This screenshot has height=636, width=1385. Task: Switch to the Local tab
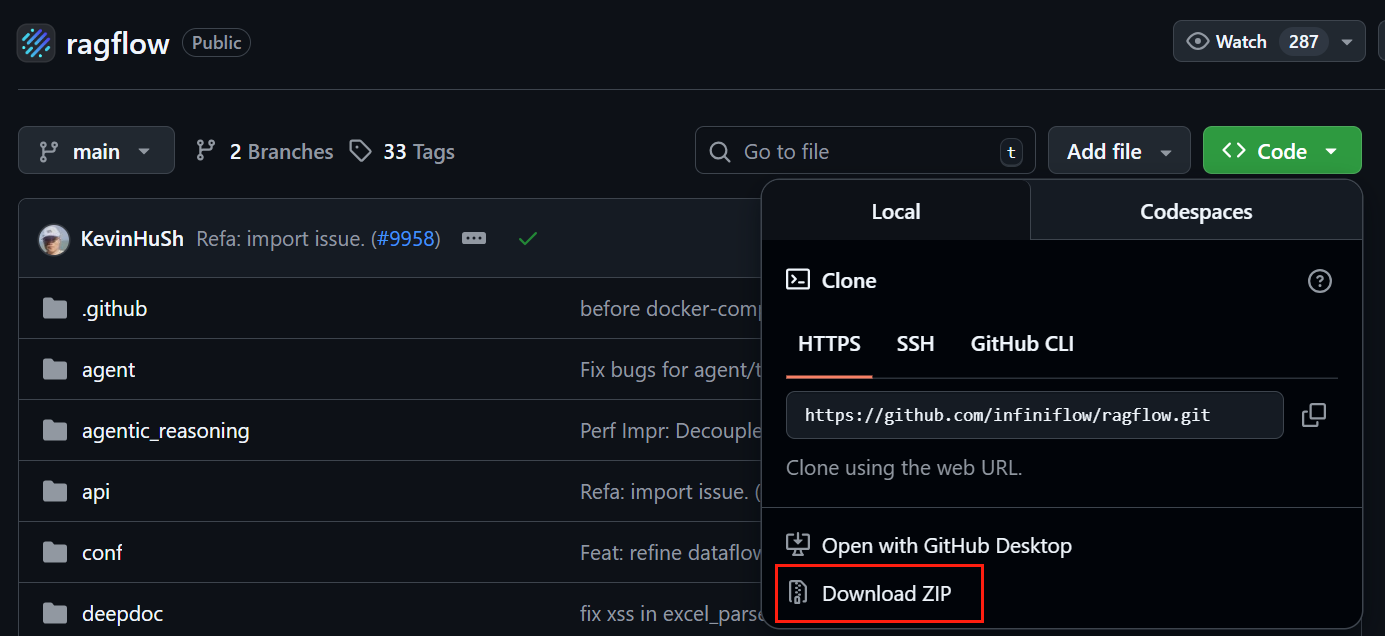[x=896, y=211]
